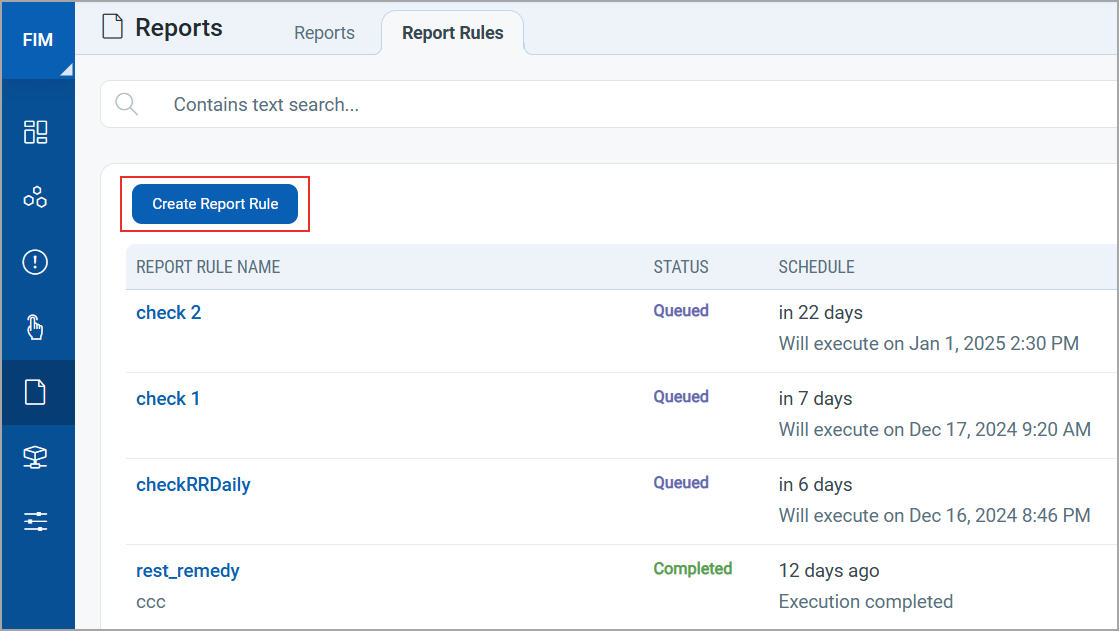Open the hand pointer sidebar icon
The height and width of the screenshot is (631, 1119).
point(35,327)
